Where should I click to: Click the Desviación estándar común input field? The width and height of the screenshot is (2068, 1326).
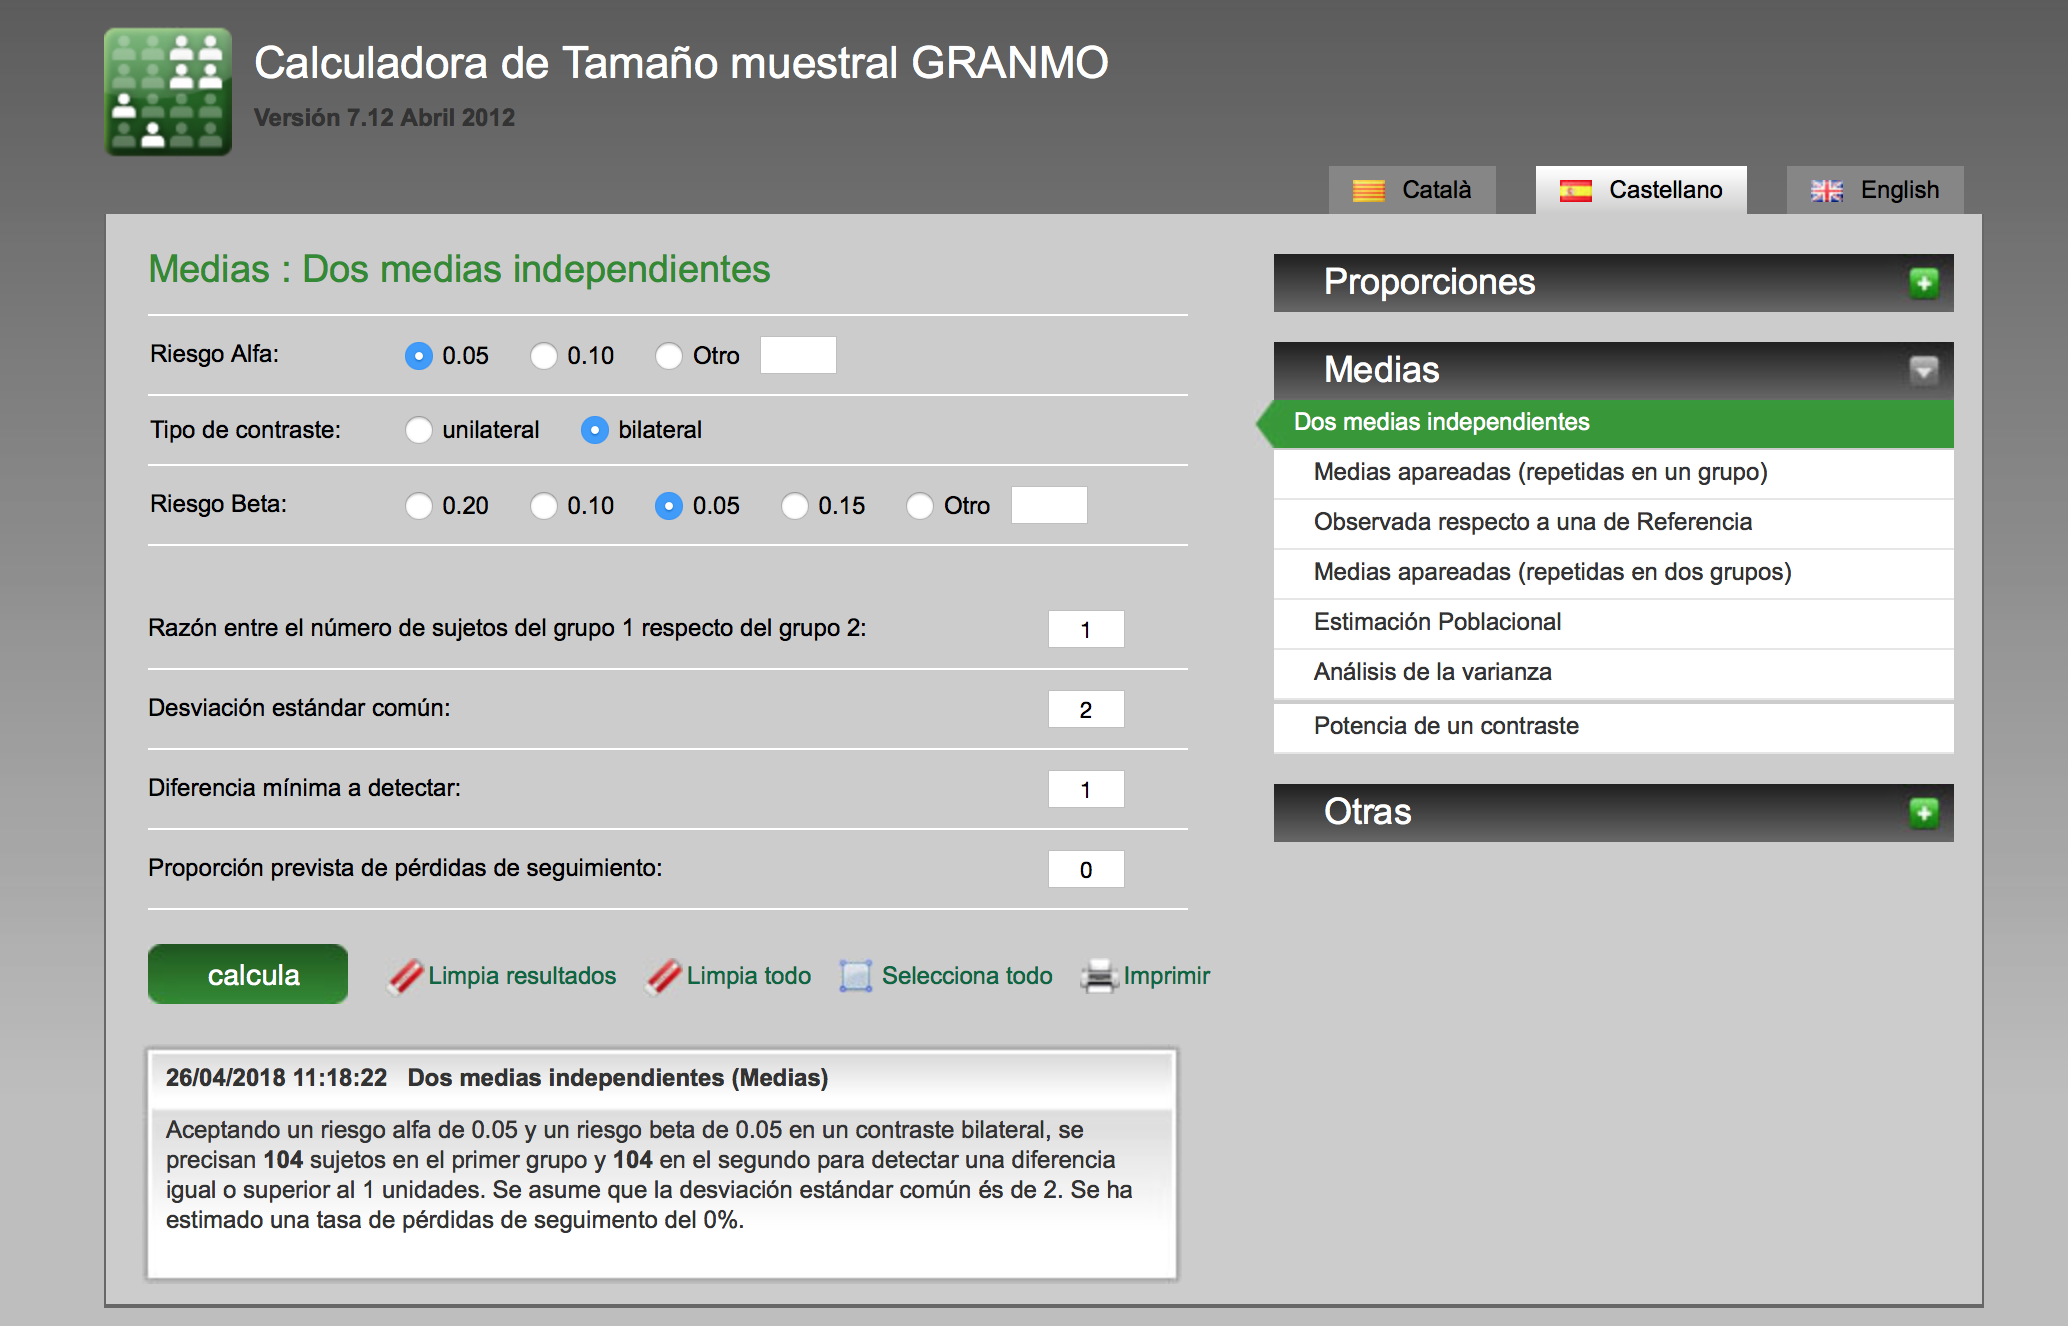pyautogui.click(x=1085, y=710)
